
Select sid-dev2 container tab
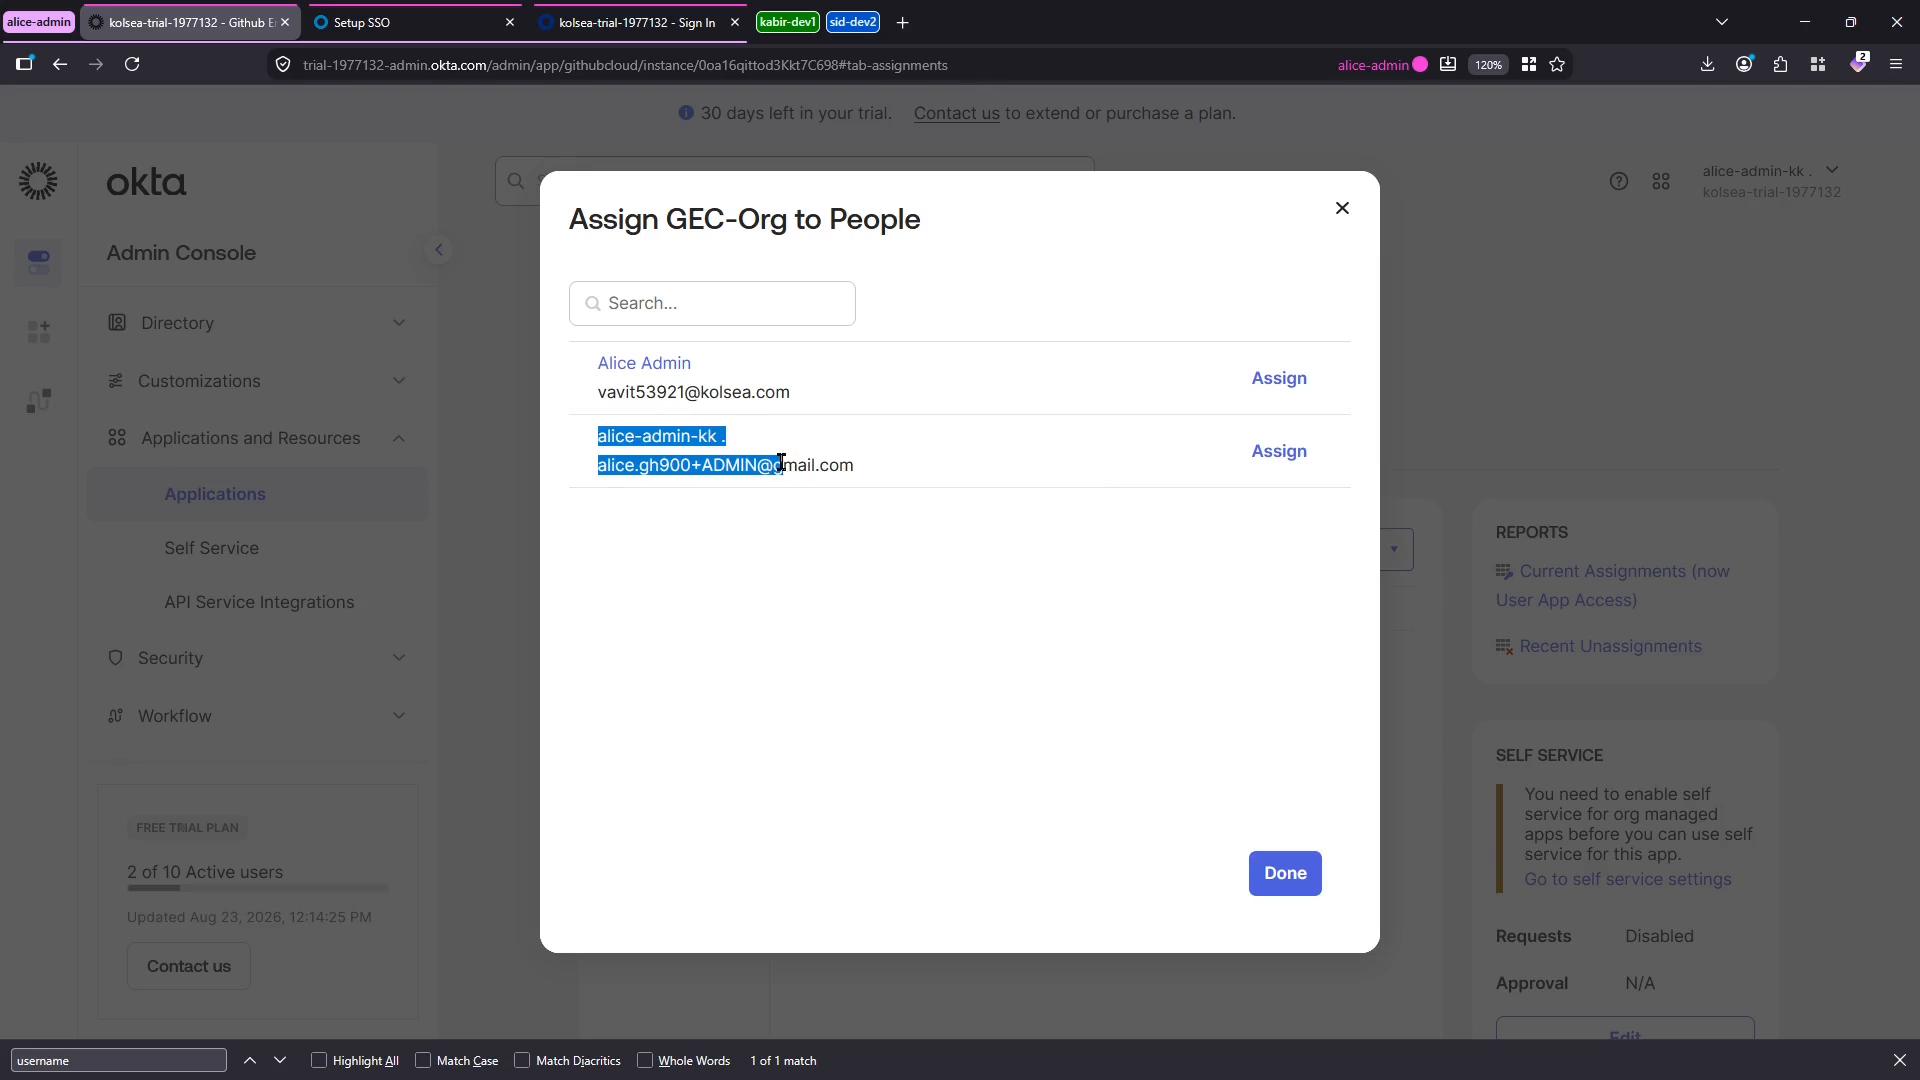[853, 22]
